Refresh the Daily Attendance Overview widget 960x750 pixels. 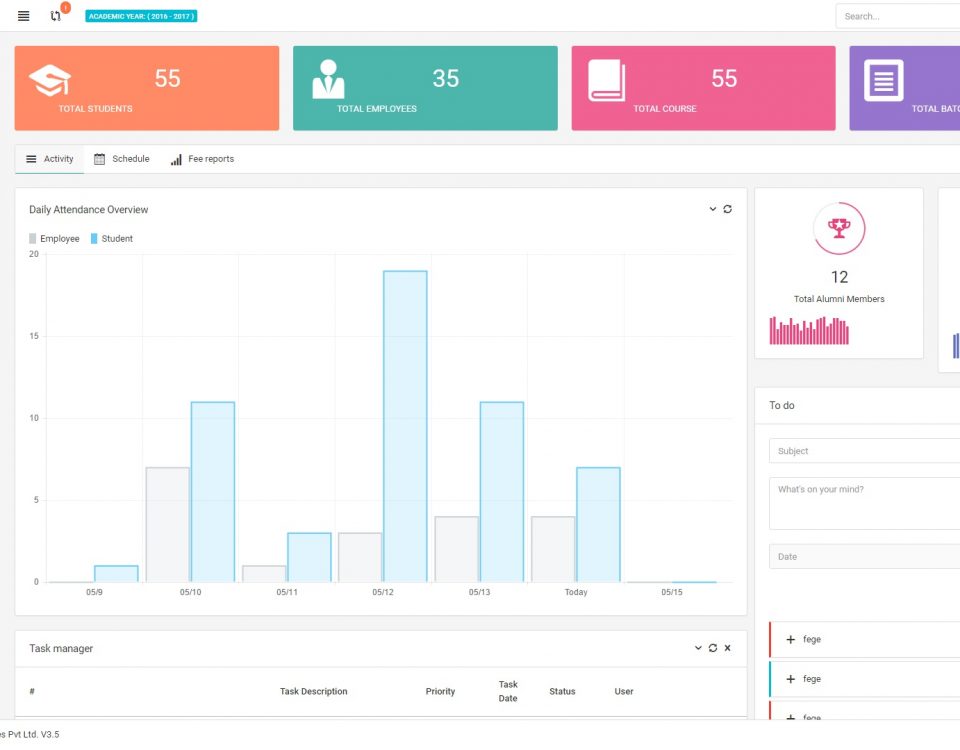coord(728,209)
